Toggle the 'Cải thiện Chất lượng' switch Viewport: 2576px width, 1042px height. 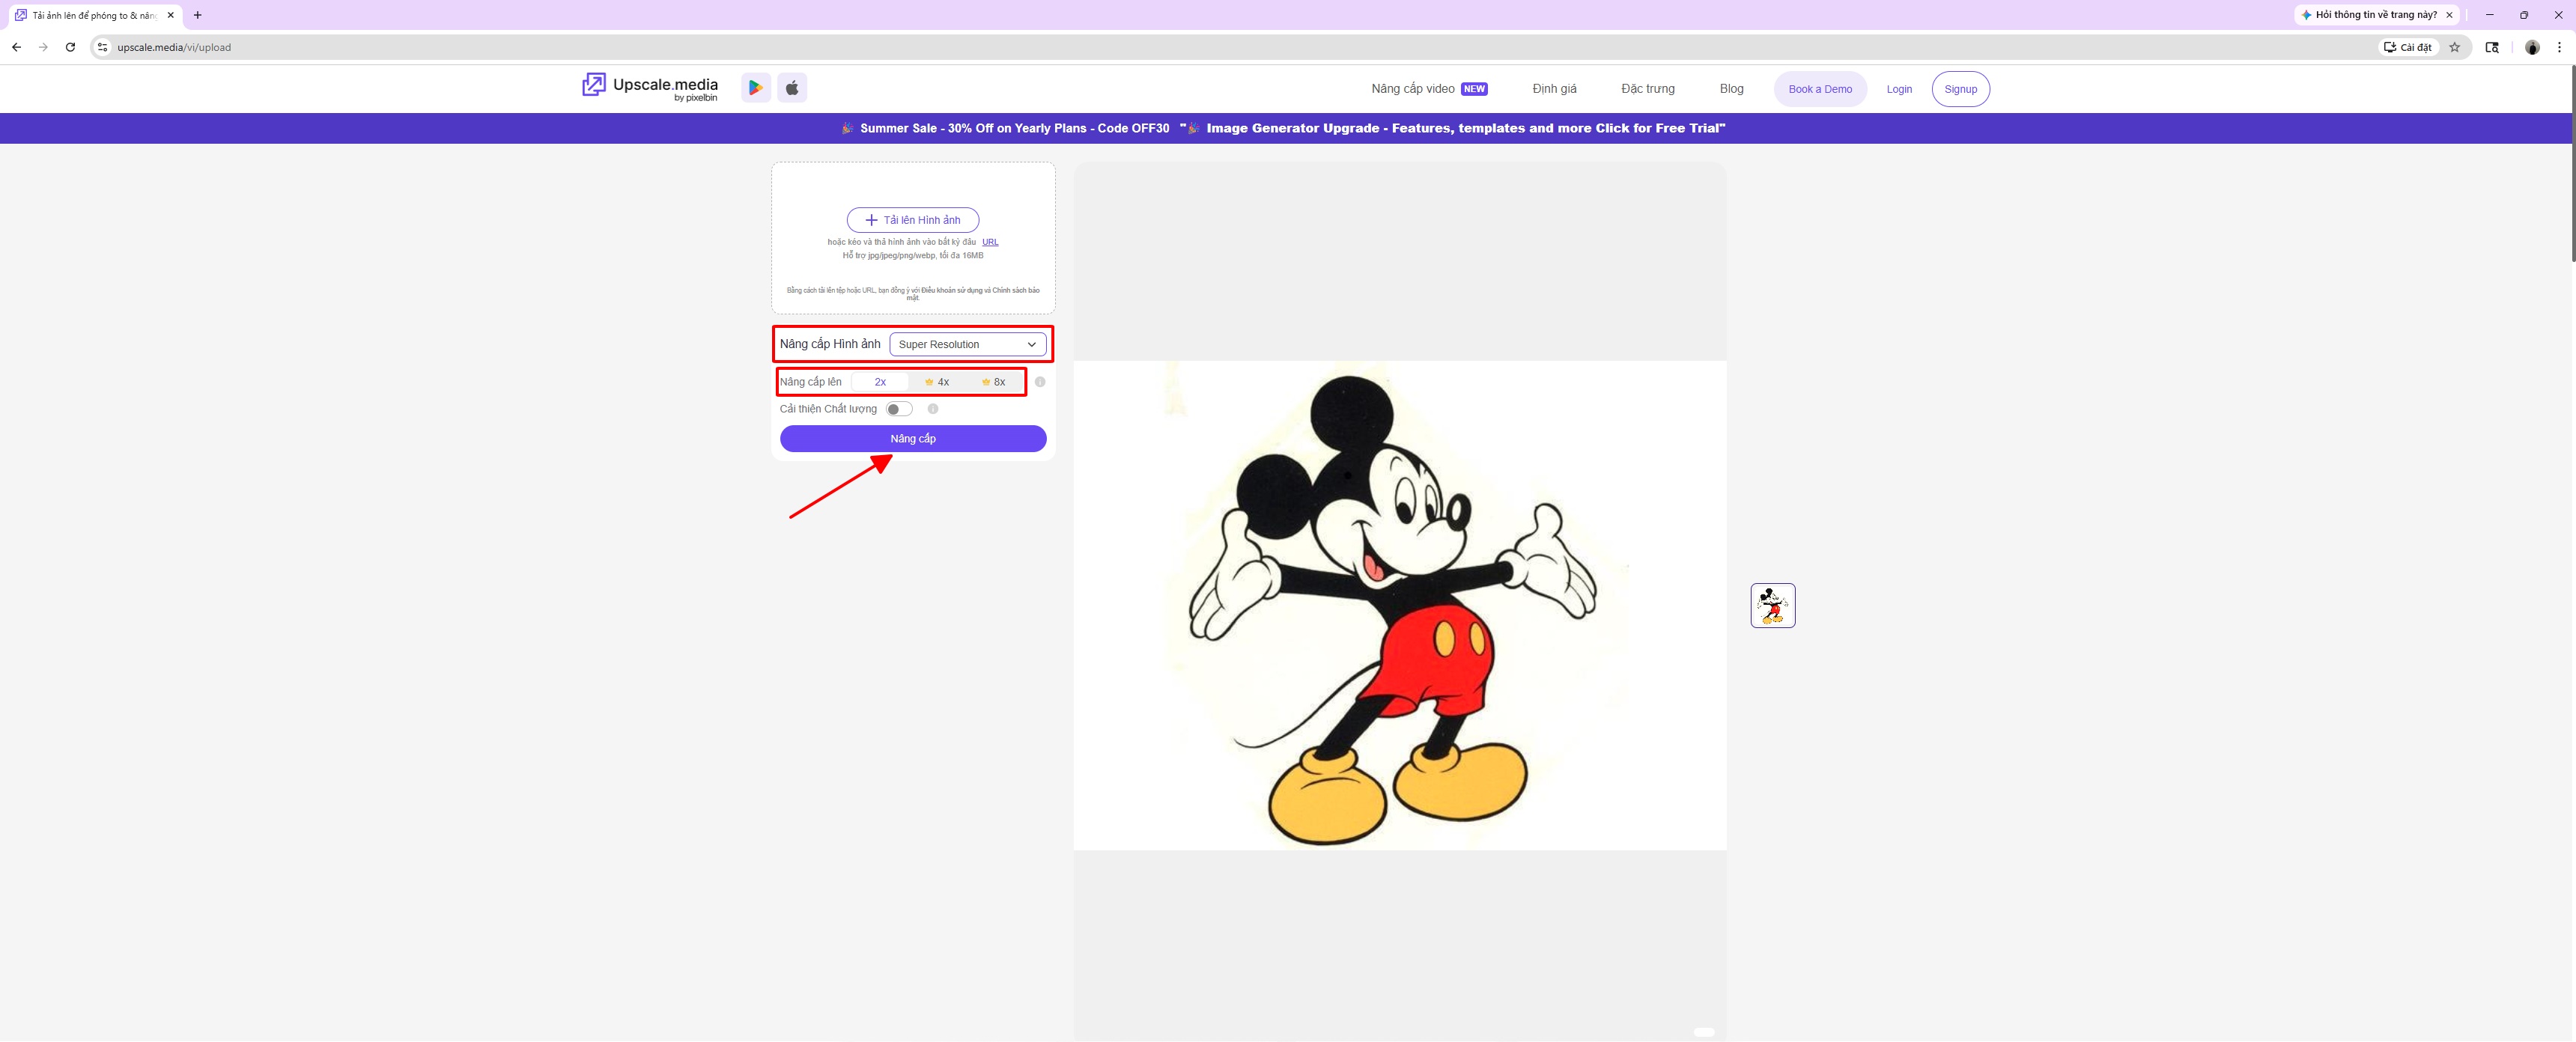click(x=899, y=409)
